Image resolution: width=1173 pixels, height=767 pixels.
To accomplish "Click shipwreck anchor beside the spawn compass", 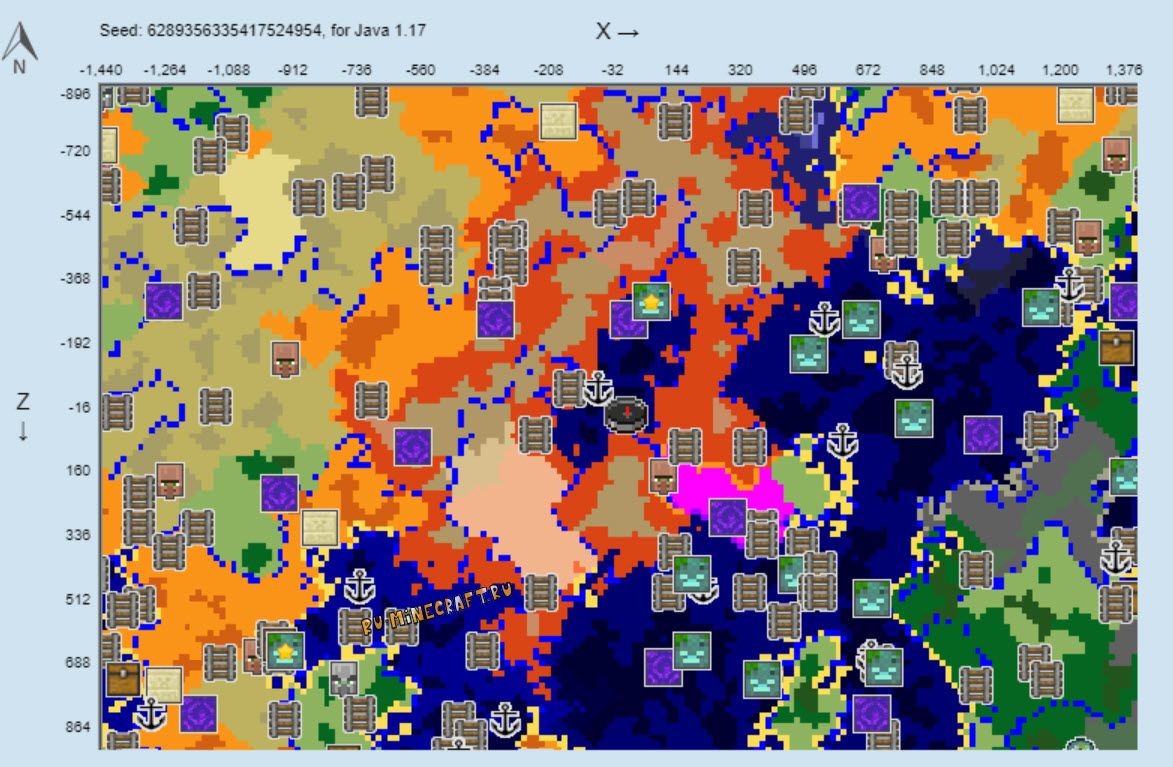I will [598, 388].
